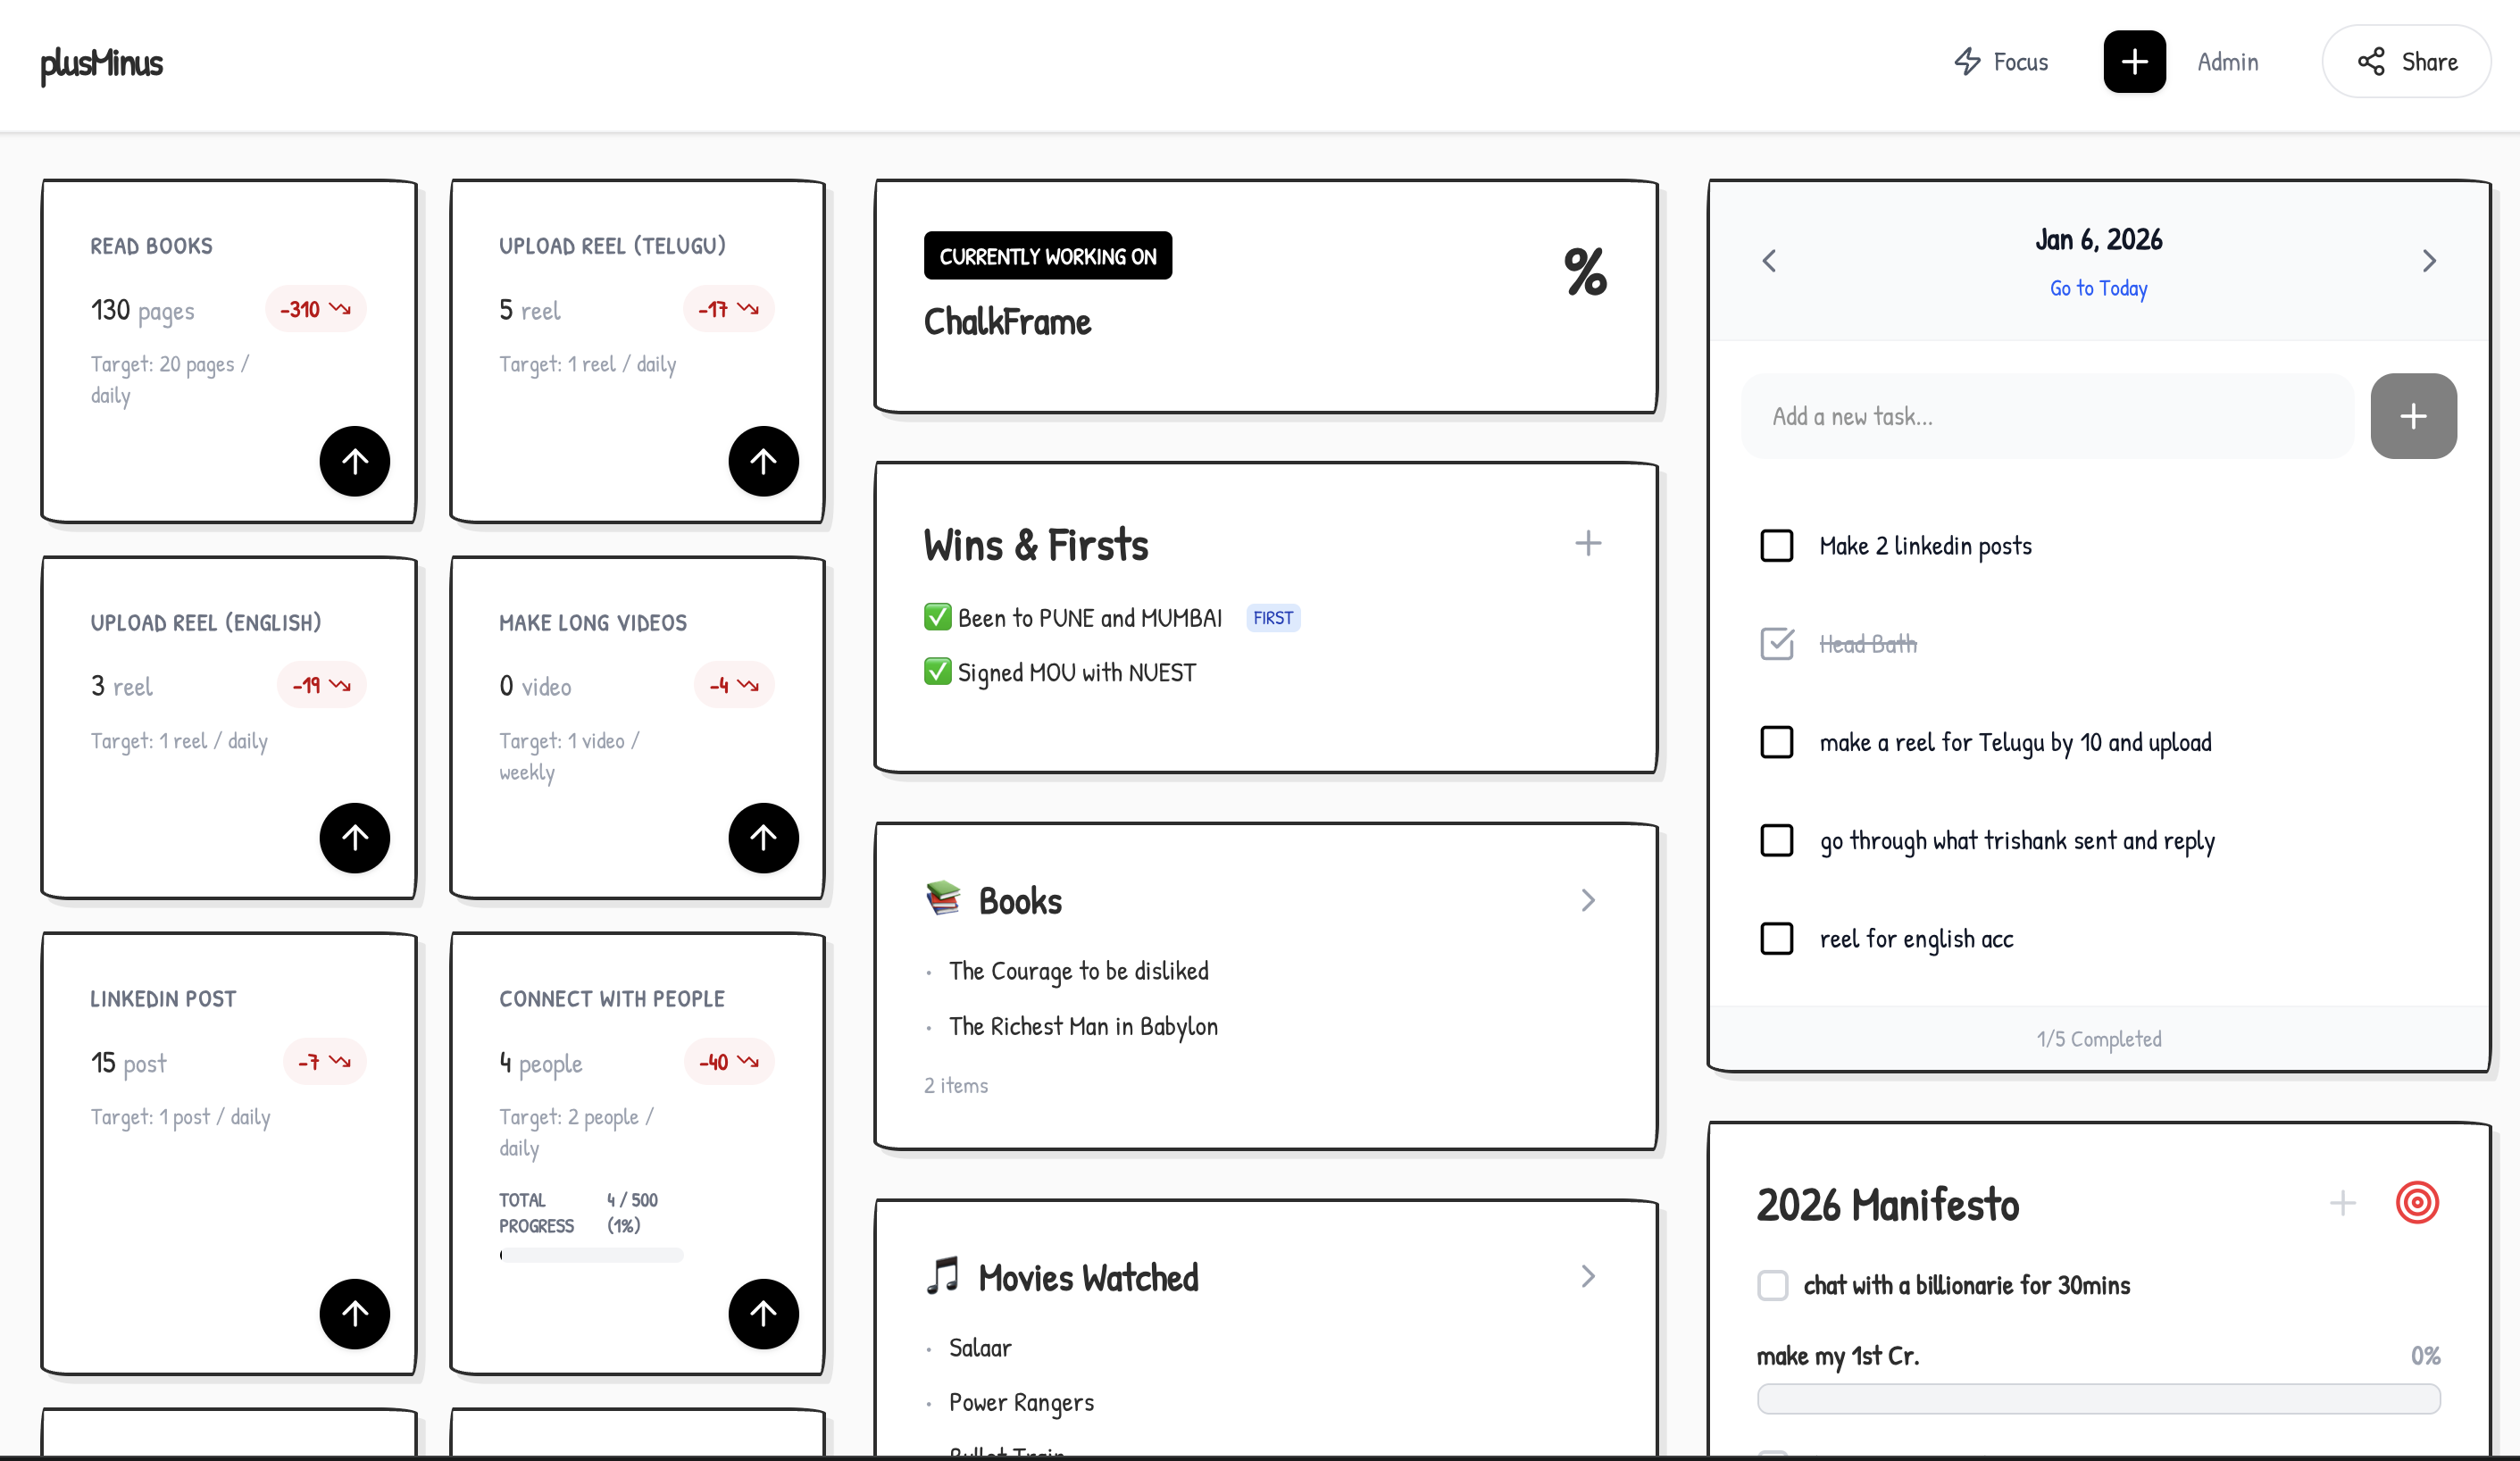
Task: Click the percent icon on ChalkFrame card
Action: [x=1585, y=272]
